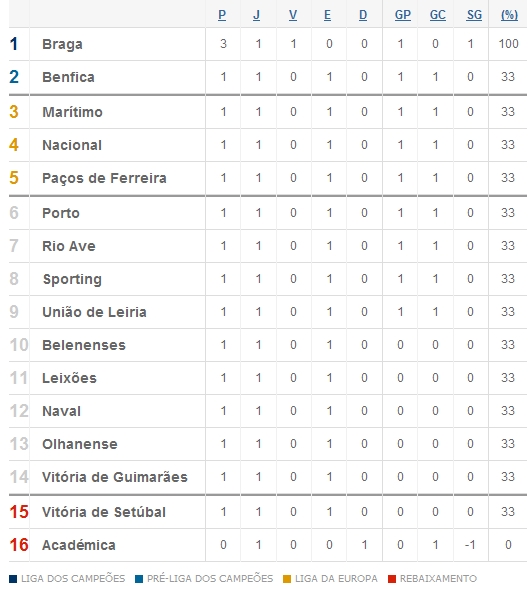529x589 pixels.
Task: Sort table by P points column header
Action: point(222,15)
